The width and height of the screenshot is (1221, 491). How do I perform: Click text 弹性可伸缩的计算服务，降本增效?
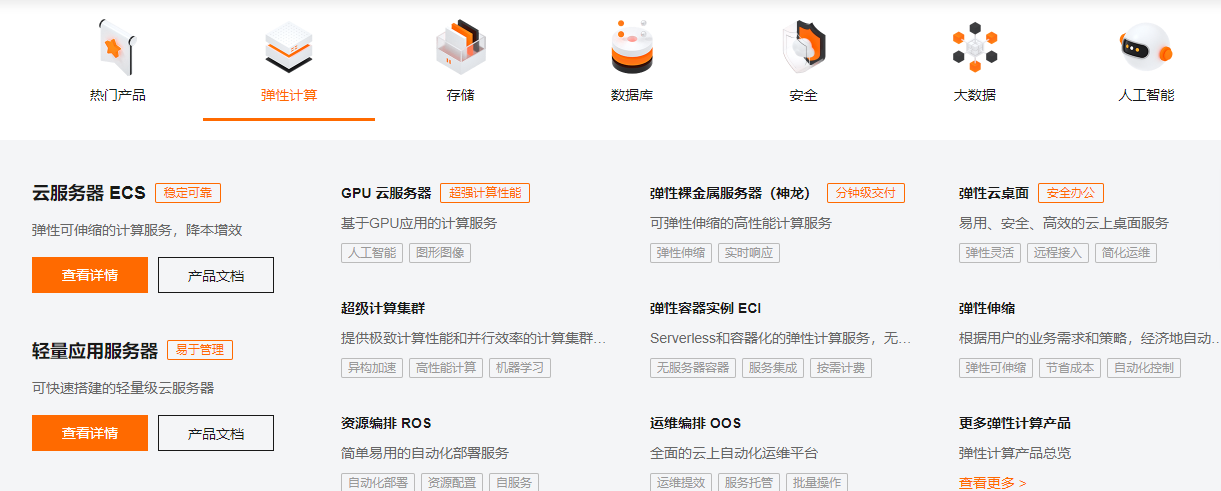click(x=137, y=230)
